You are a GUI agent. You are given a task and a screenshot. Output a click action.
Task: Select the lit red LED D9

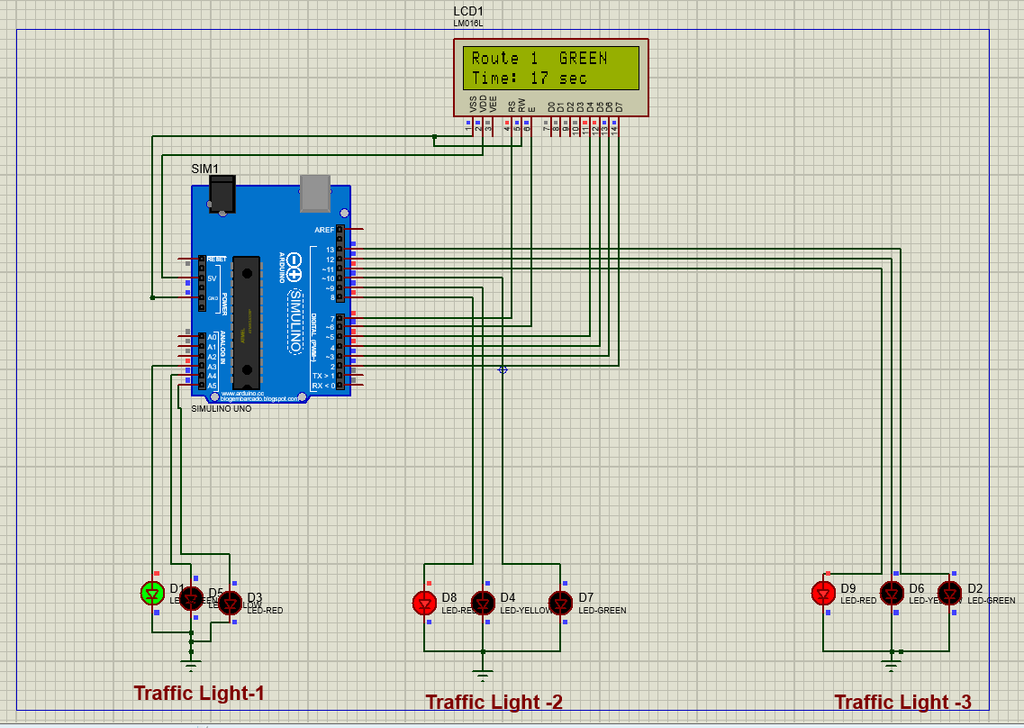tap(823, 593)
